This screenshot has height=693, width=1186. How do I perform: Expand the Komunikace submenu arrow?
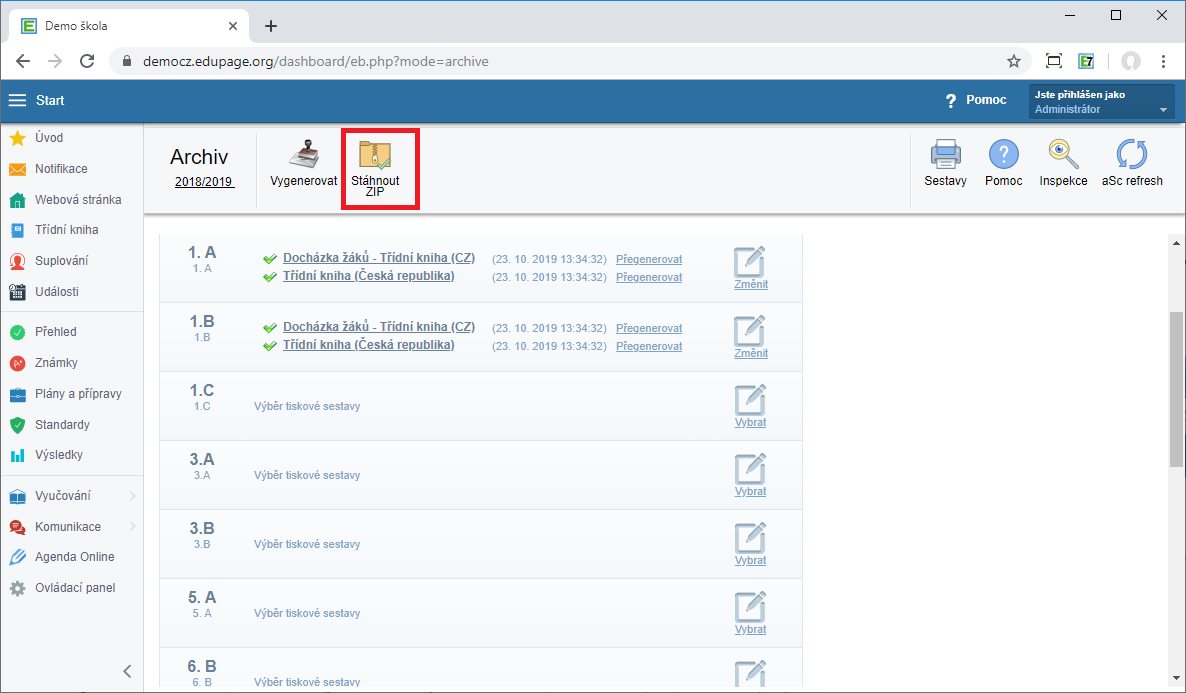pos(132,527)
